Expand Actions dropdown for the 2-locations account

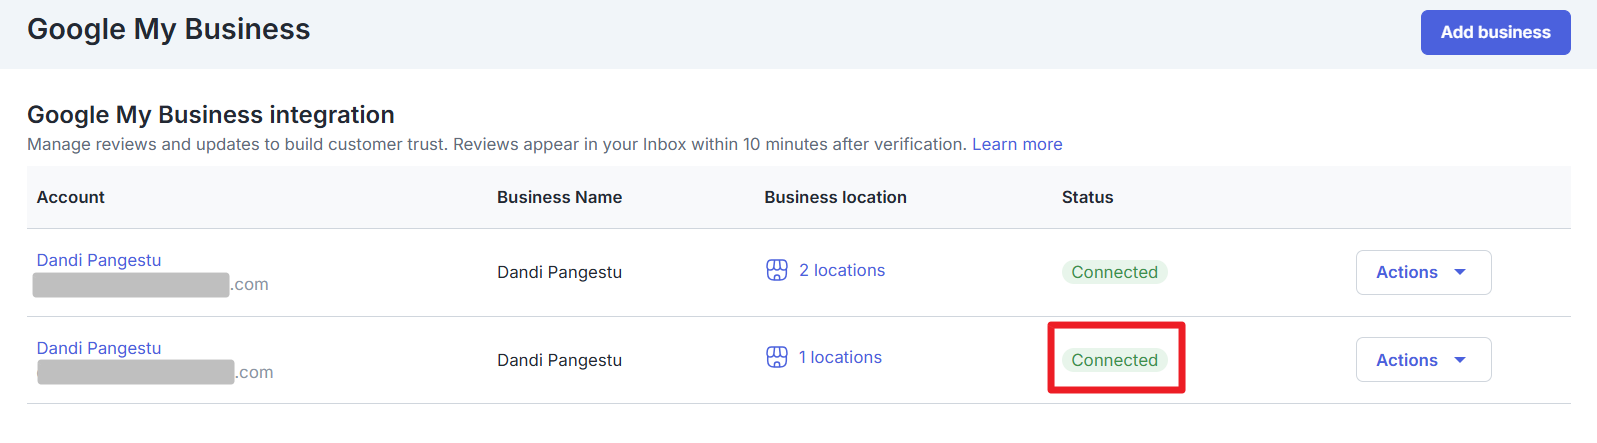(x=1422, y=272)
